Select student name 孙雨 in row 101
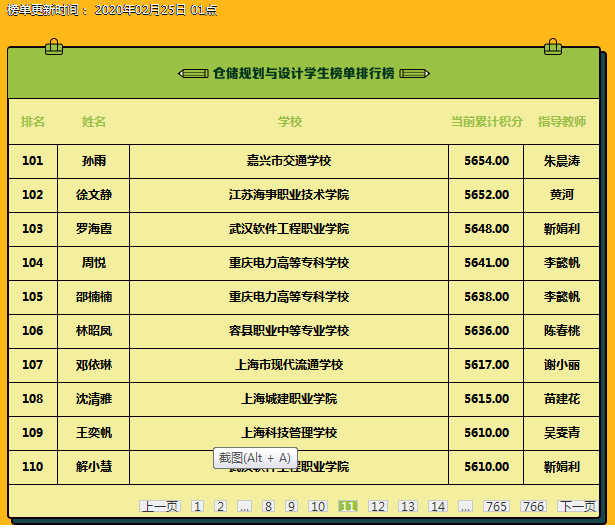The image size is (615, 529). pyautogui.click(x=94, y=160)
